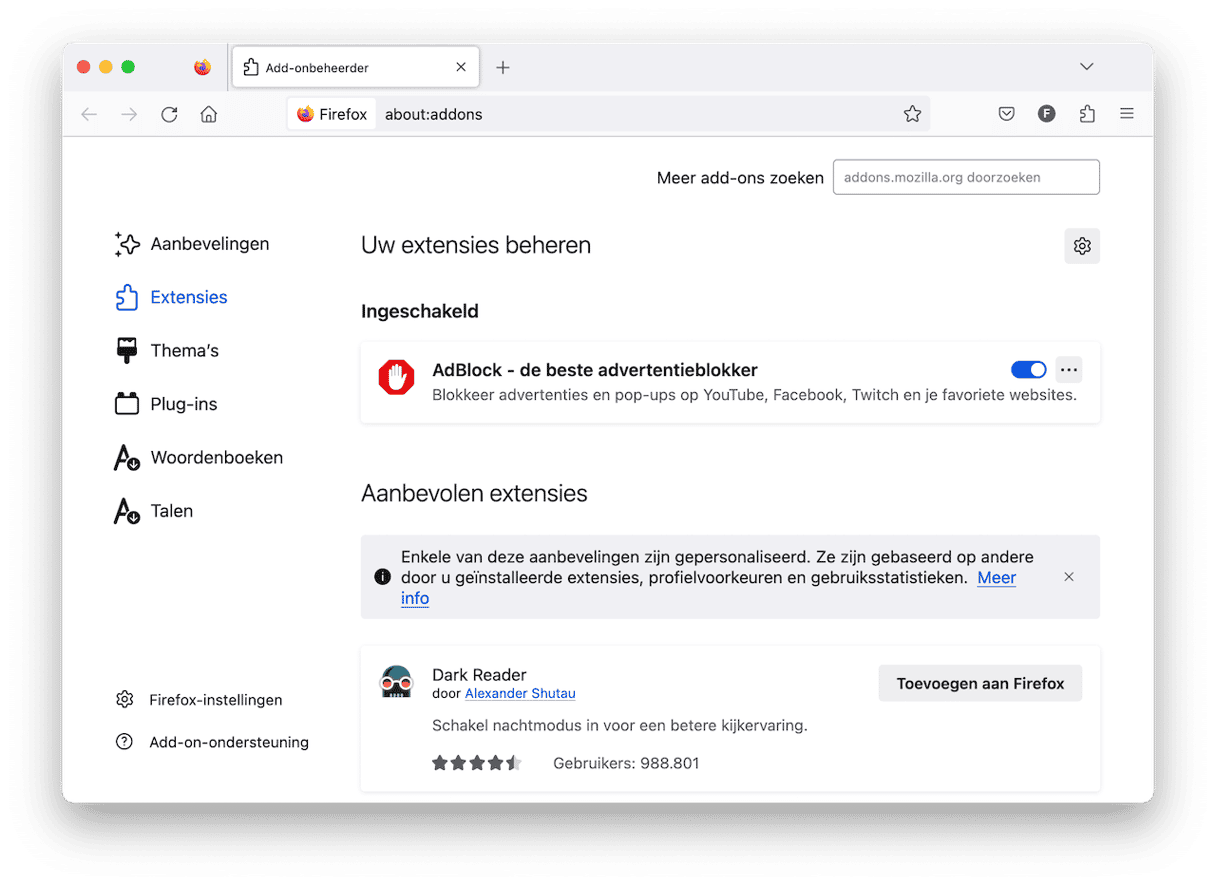Click the info icon in the notice
This screenshot has width=1216, height=885.
pos(382,577)
